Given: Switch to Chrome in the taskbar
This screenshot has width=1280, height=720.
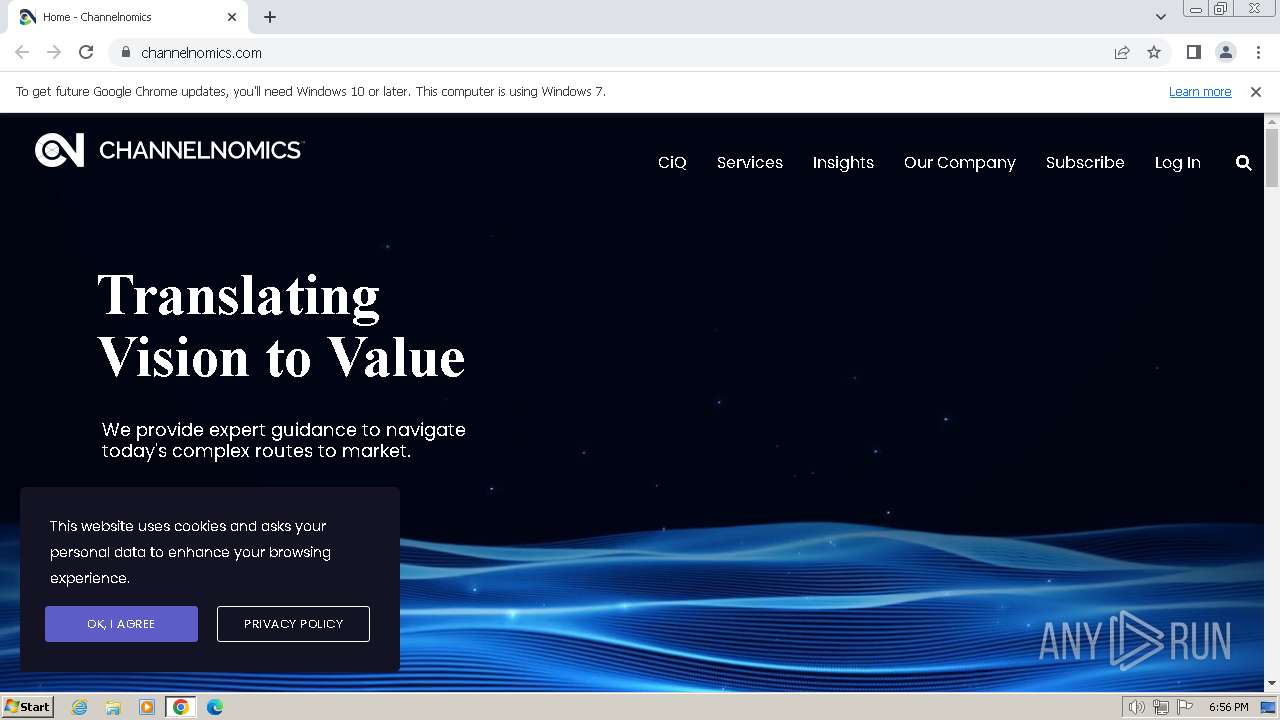Looking at the screenshot, I should pos(181,707).
